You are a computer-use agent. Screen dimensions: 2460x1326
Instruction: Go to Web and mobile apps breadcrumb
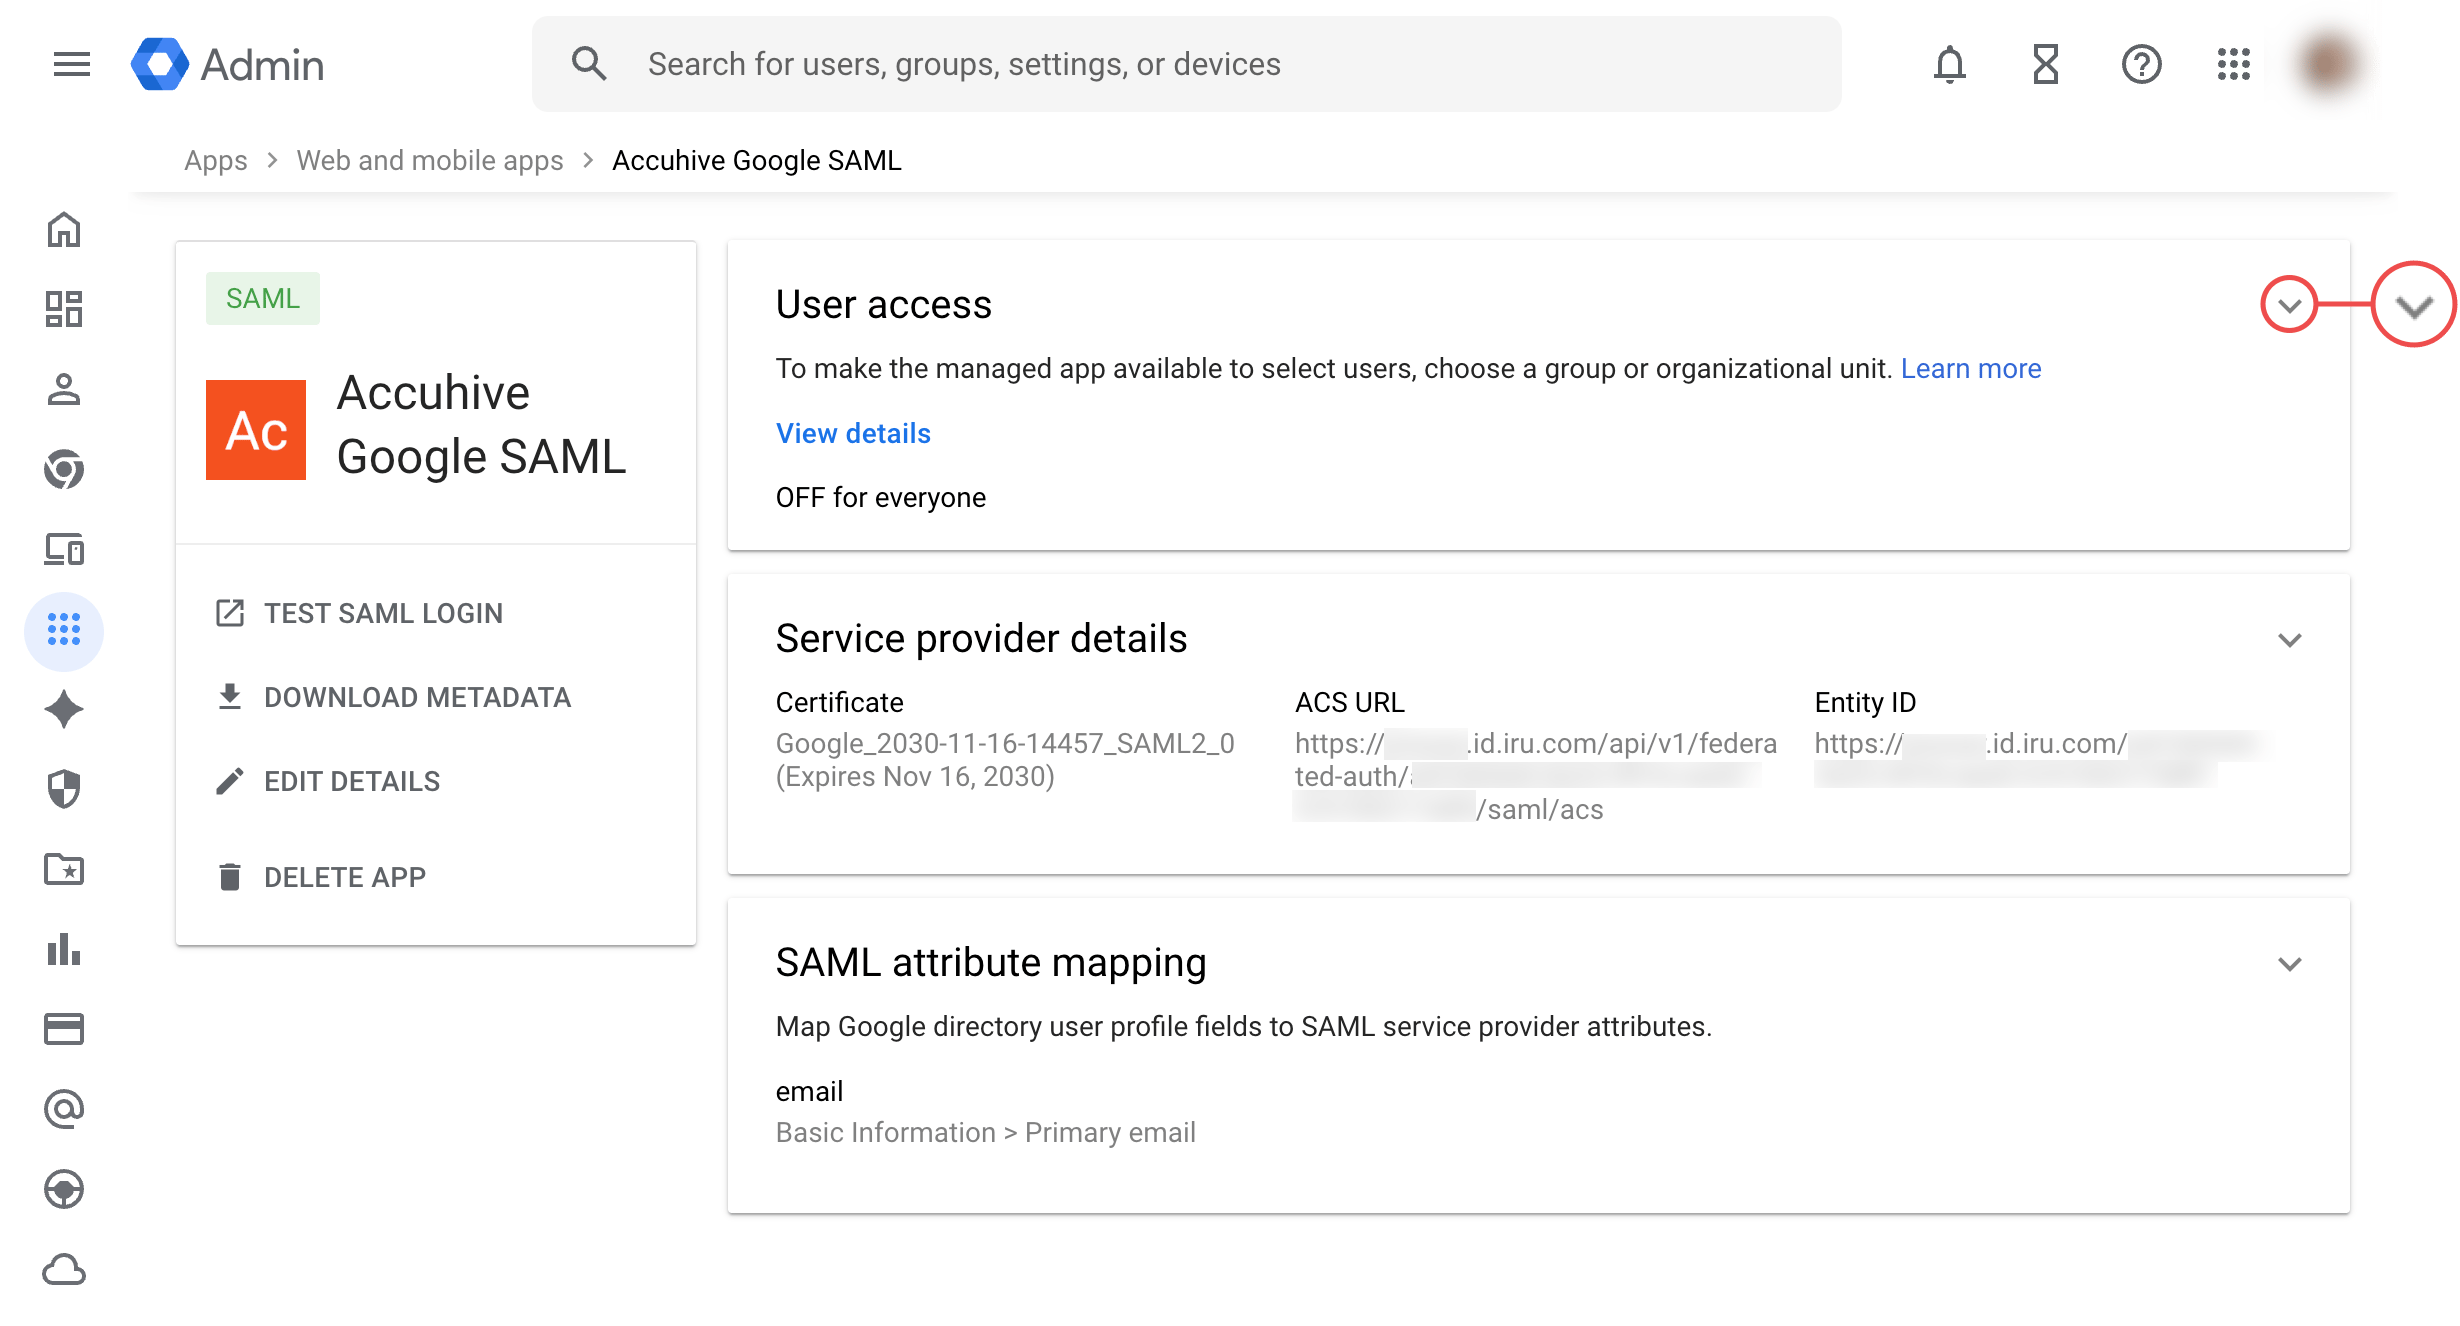pyautogui.click(x=430, y=160)
